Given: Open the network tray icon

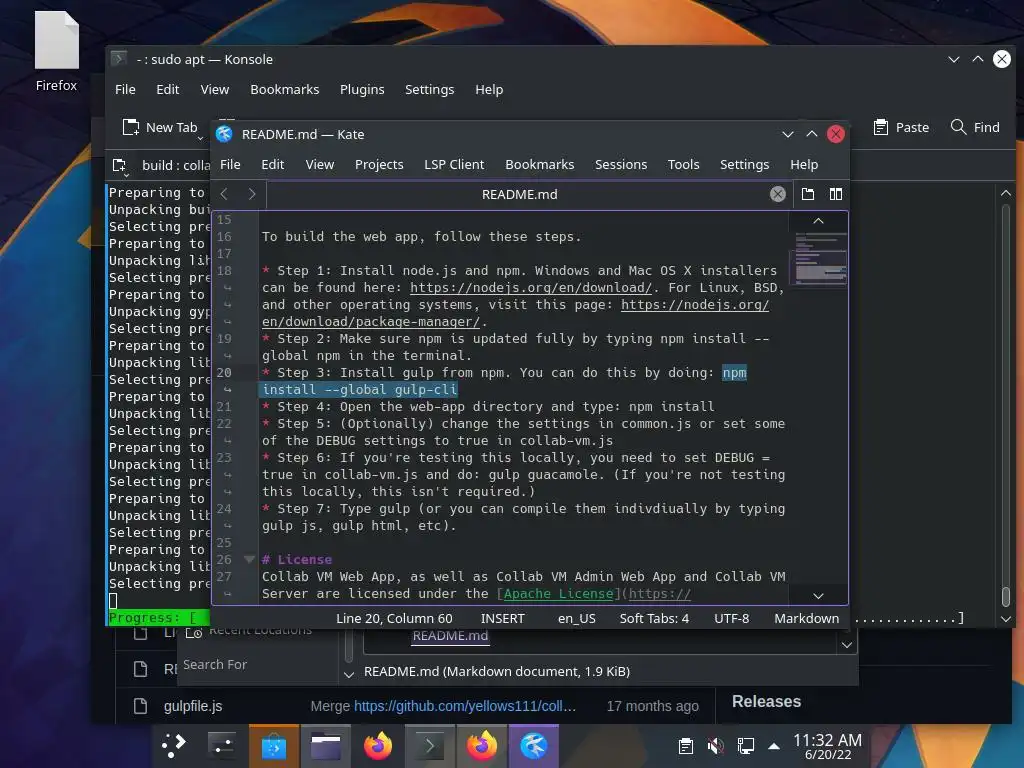Looking at the screenshot, I should [x=745, y=746].
